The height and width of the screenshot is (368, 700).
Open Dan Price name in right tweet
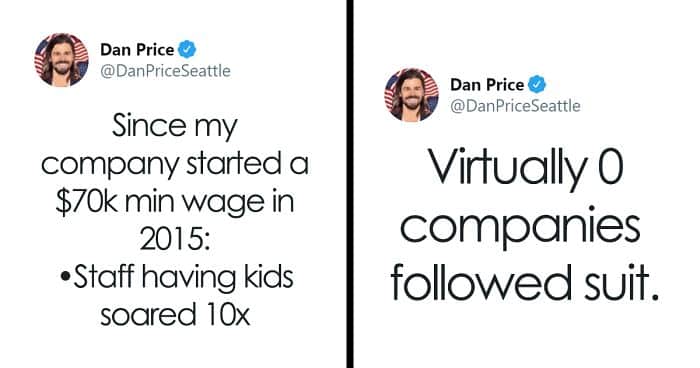[x=487, y=84]
